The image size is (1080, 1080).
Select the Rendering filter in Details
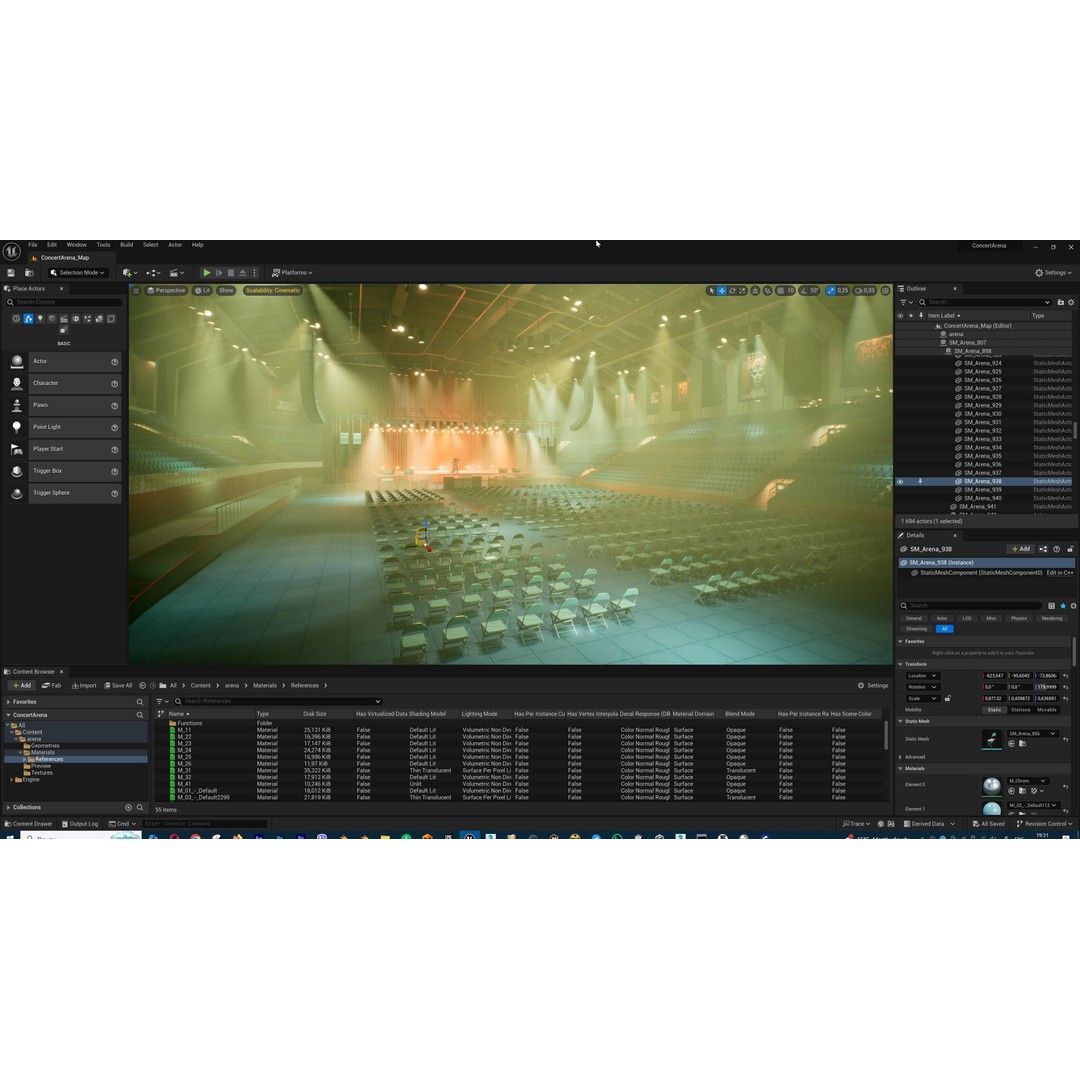1051,619
